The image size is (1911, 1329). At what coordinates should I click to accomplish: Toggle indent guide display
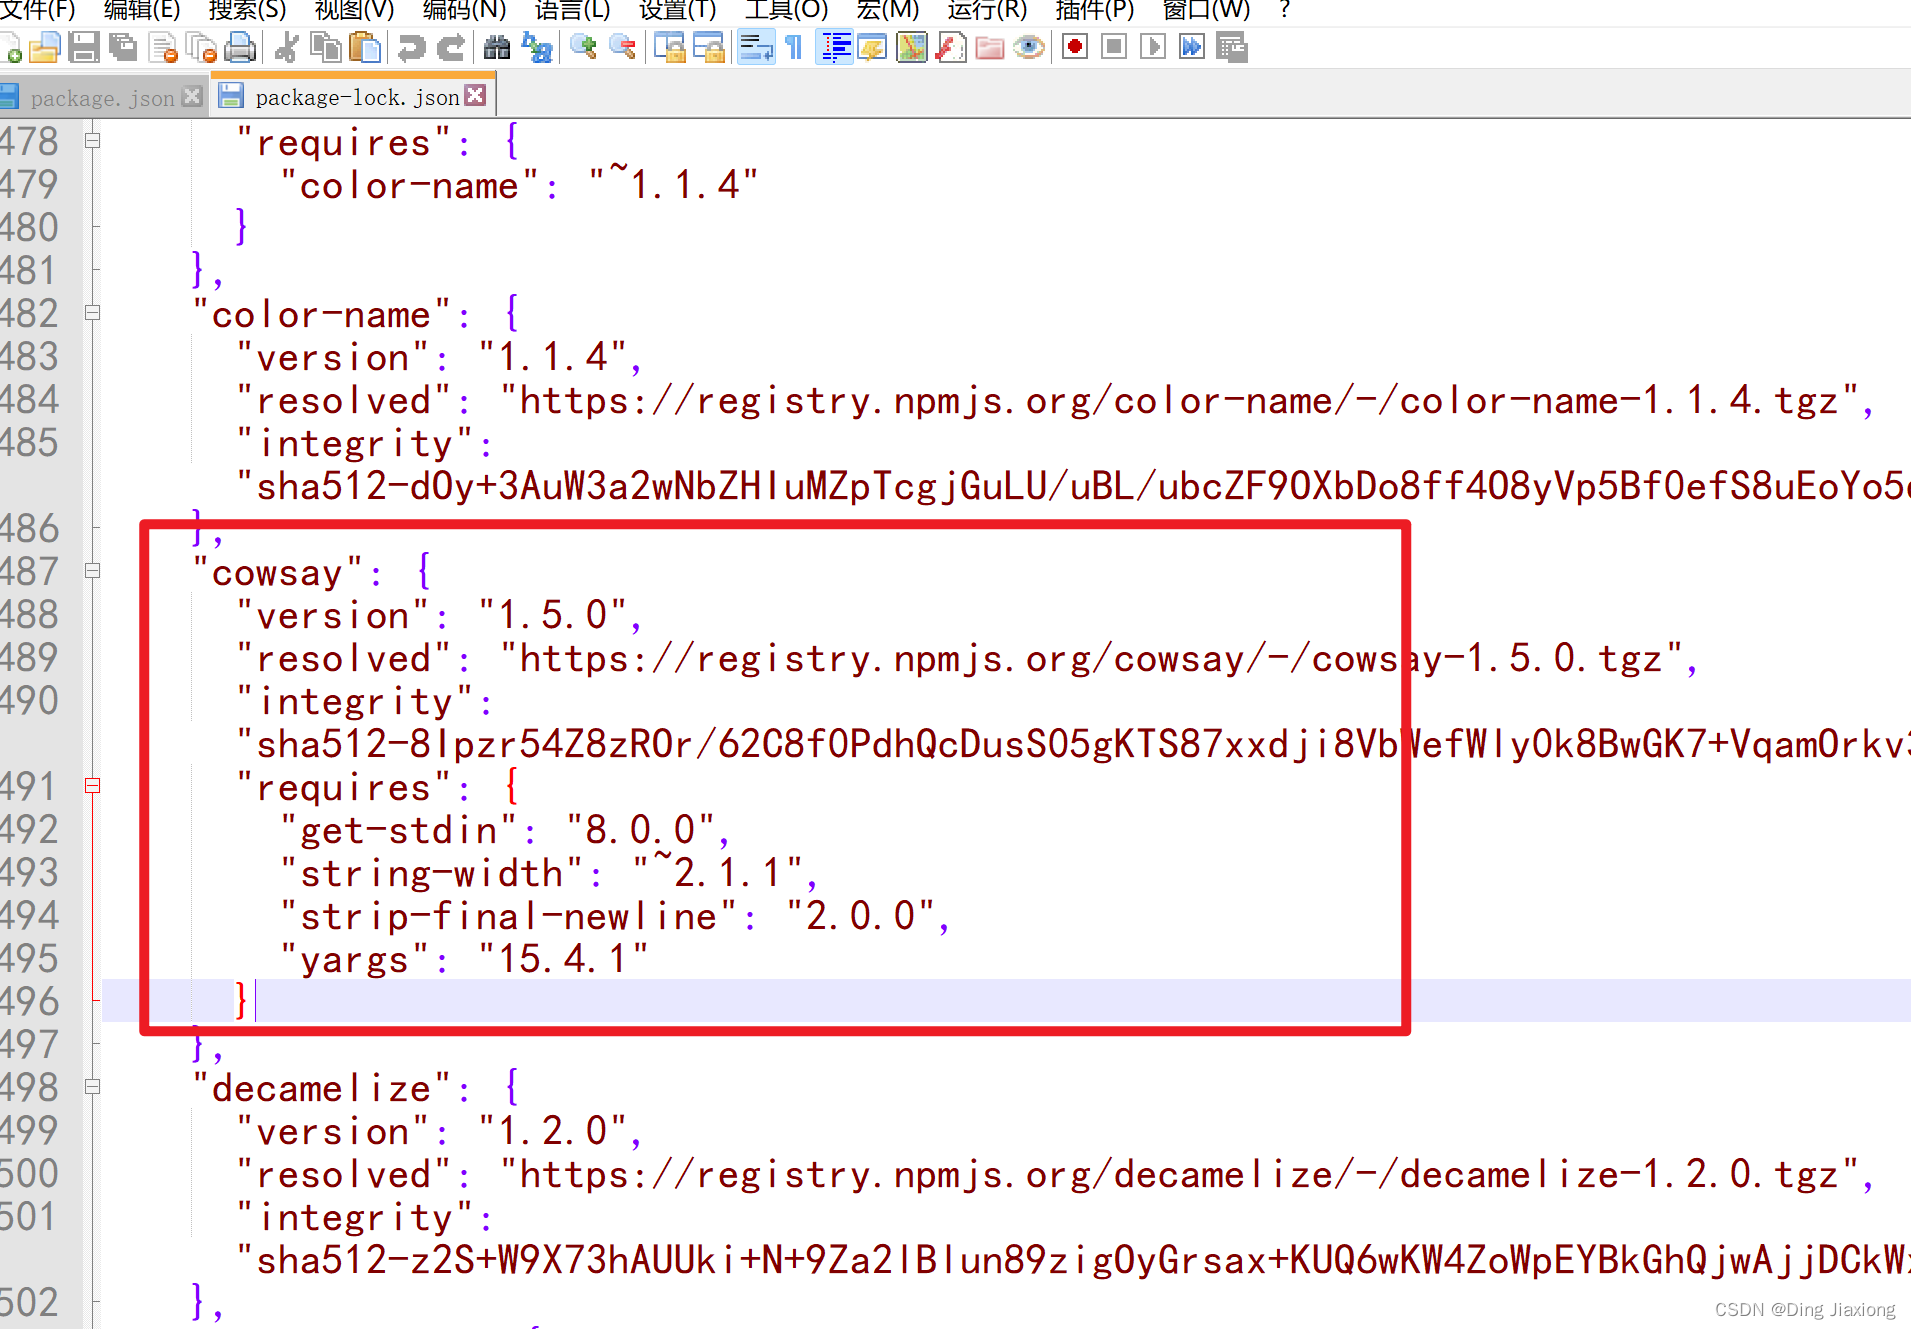[834, 47]
